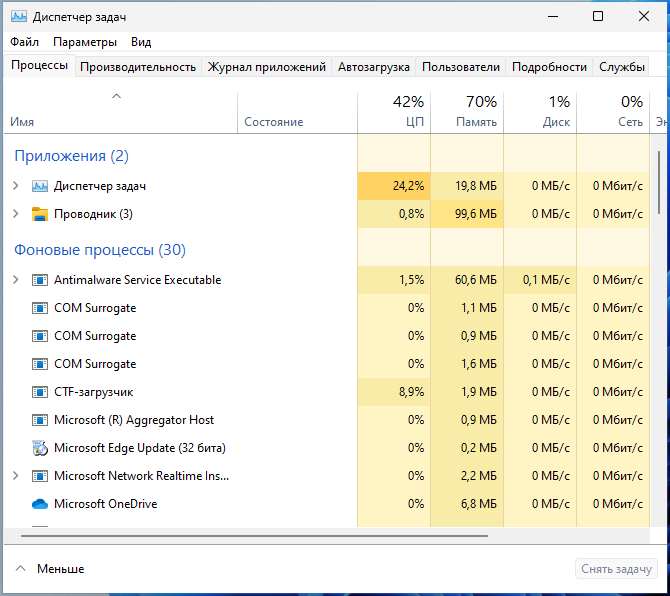The width and height of the screenshot is (670, 596).
Task: Click the 24,2% CPU value cell
Action: [x=394, y=186]
